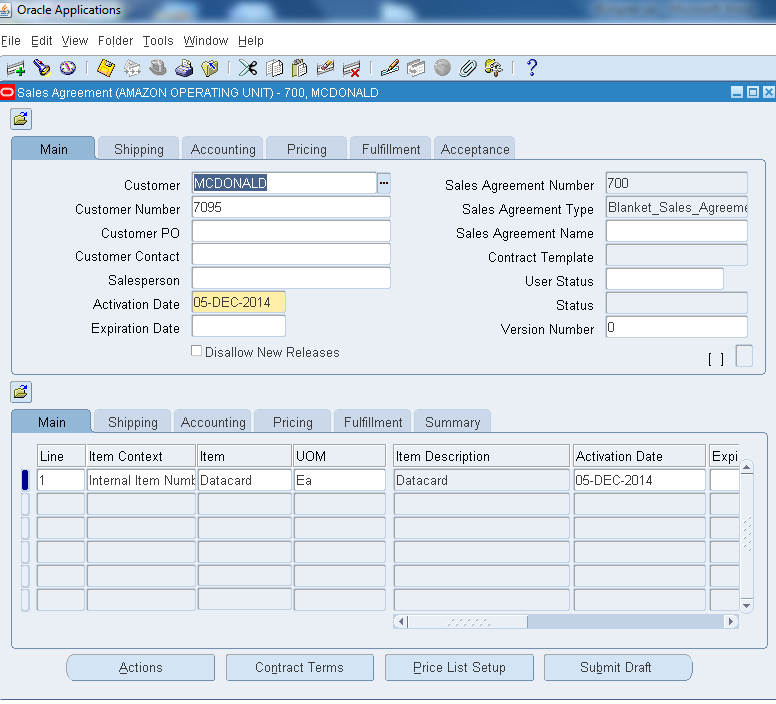Screen dimensions: 776x704
Task: Click the Actions button
Action: (141, 667)
